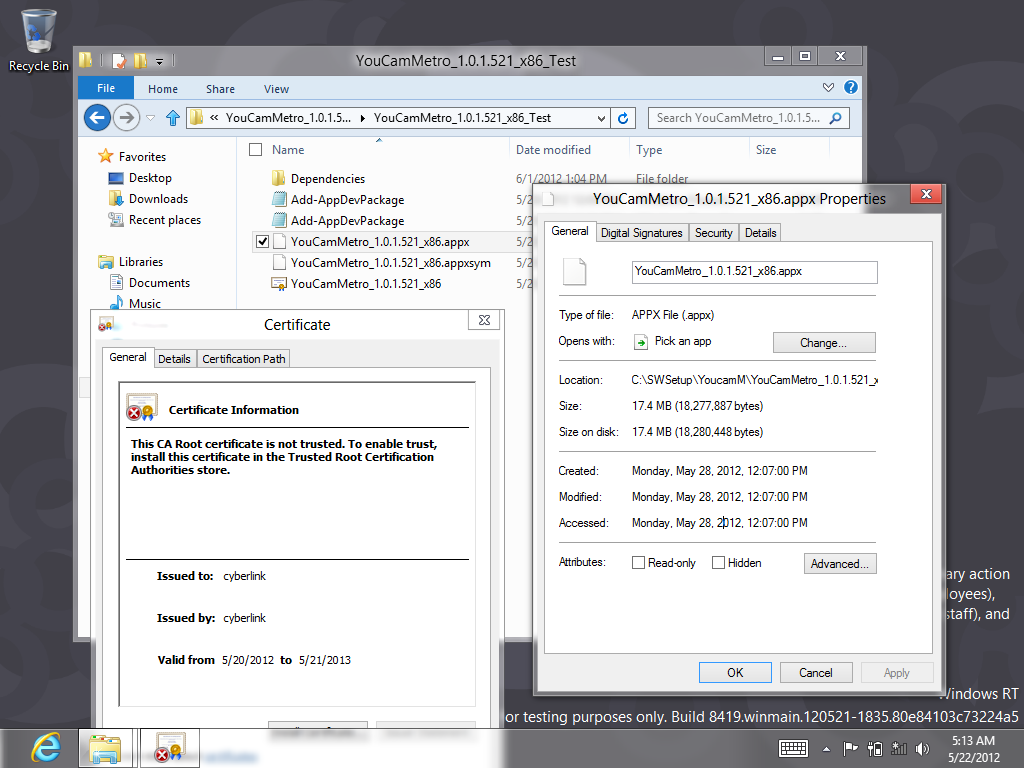1024x768 pixels.
Task: Click the Up one level arrow
Action: tap(172, 118)
